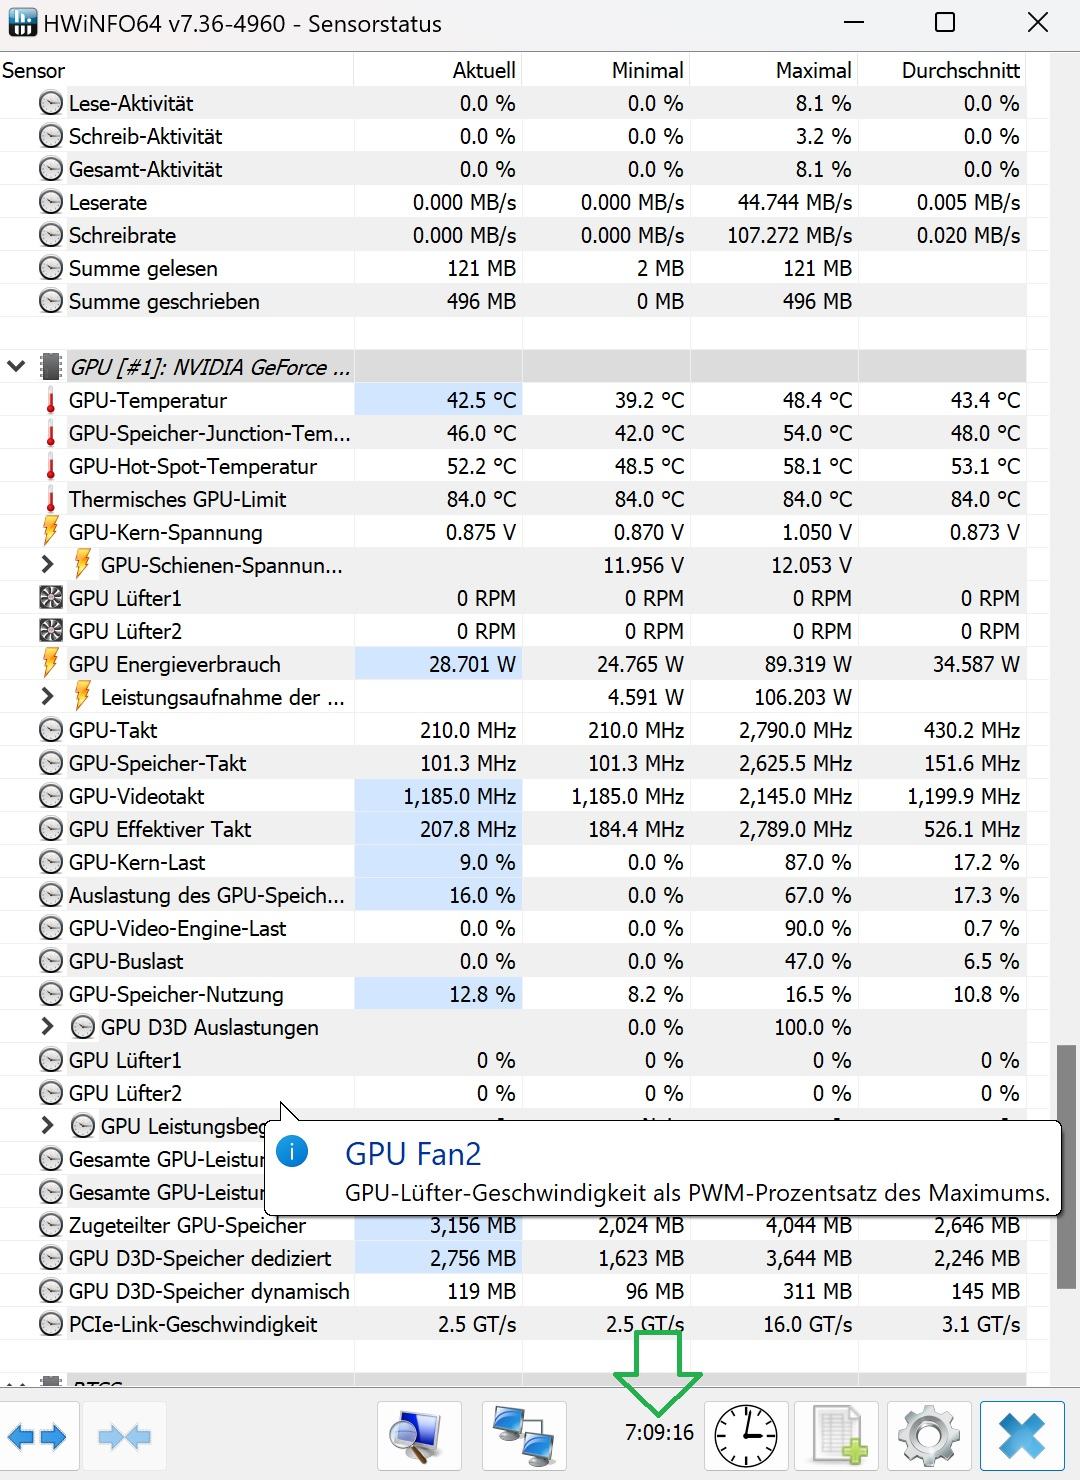1080x1480 pixels.
Task: Start logging with the sheet-plus icon
Action: point(836,1437)
